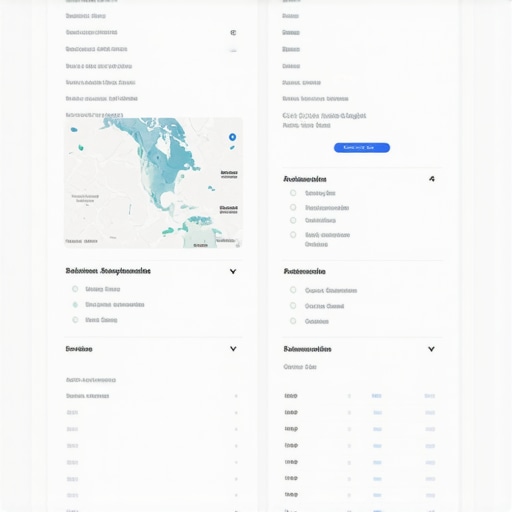512x512 pixels.
Task: Collapse the section with the upward chevron
Action: tap(432, 179)
